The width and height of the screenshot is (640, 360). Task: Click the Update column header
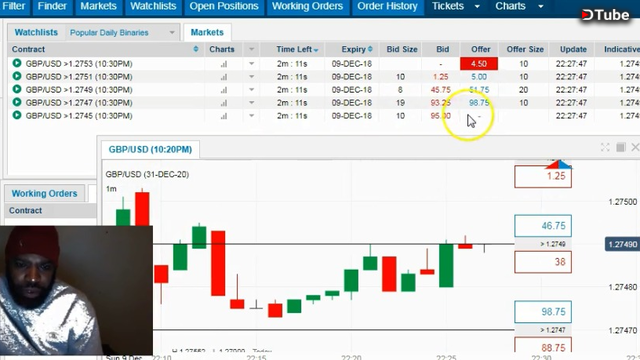[x=573, y=49]
